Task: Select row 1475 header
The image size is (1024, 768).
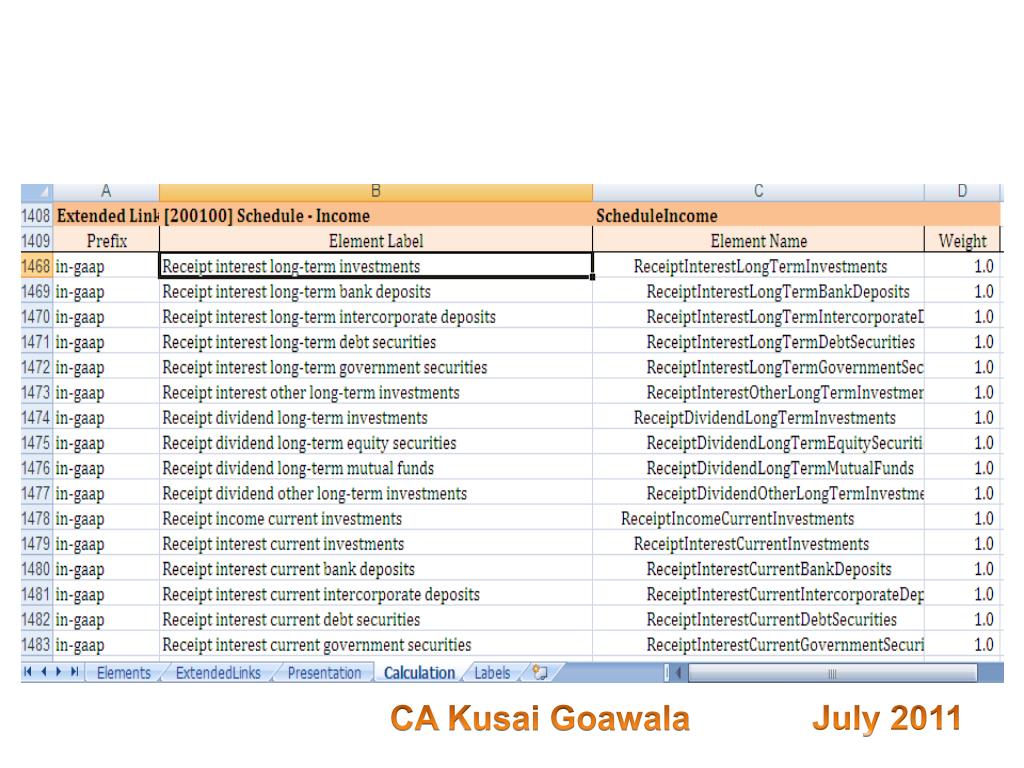Action: (x=37, y=443)
